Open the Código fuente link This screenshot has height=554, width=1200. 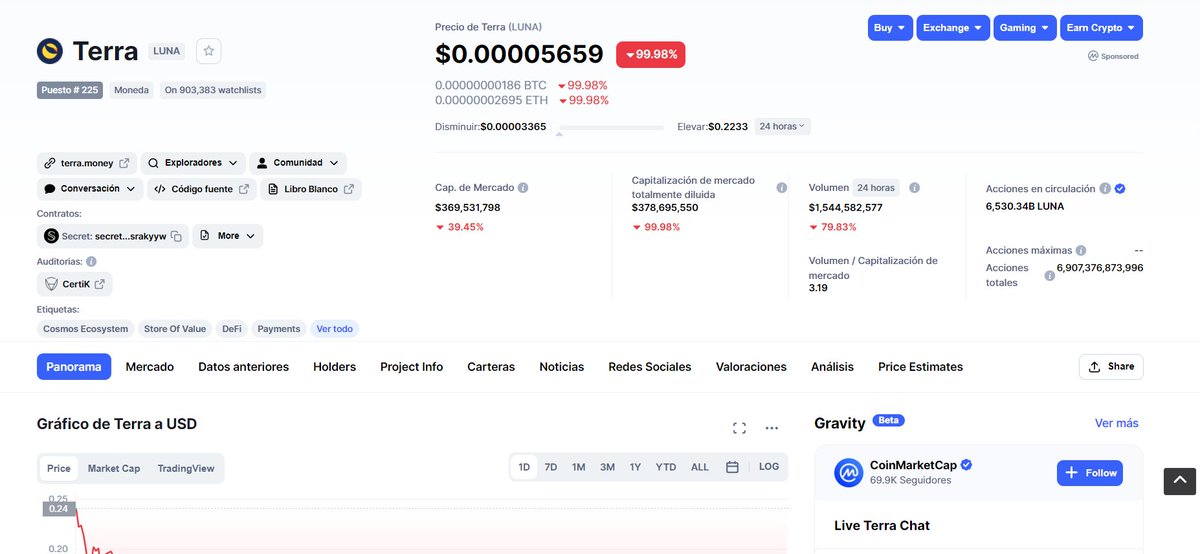click(x=202, y=189)
